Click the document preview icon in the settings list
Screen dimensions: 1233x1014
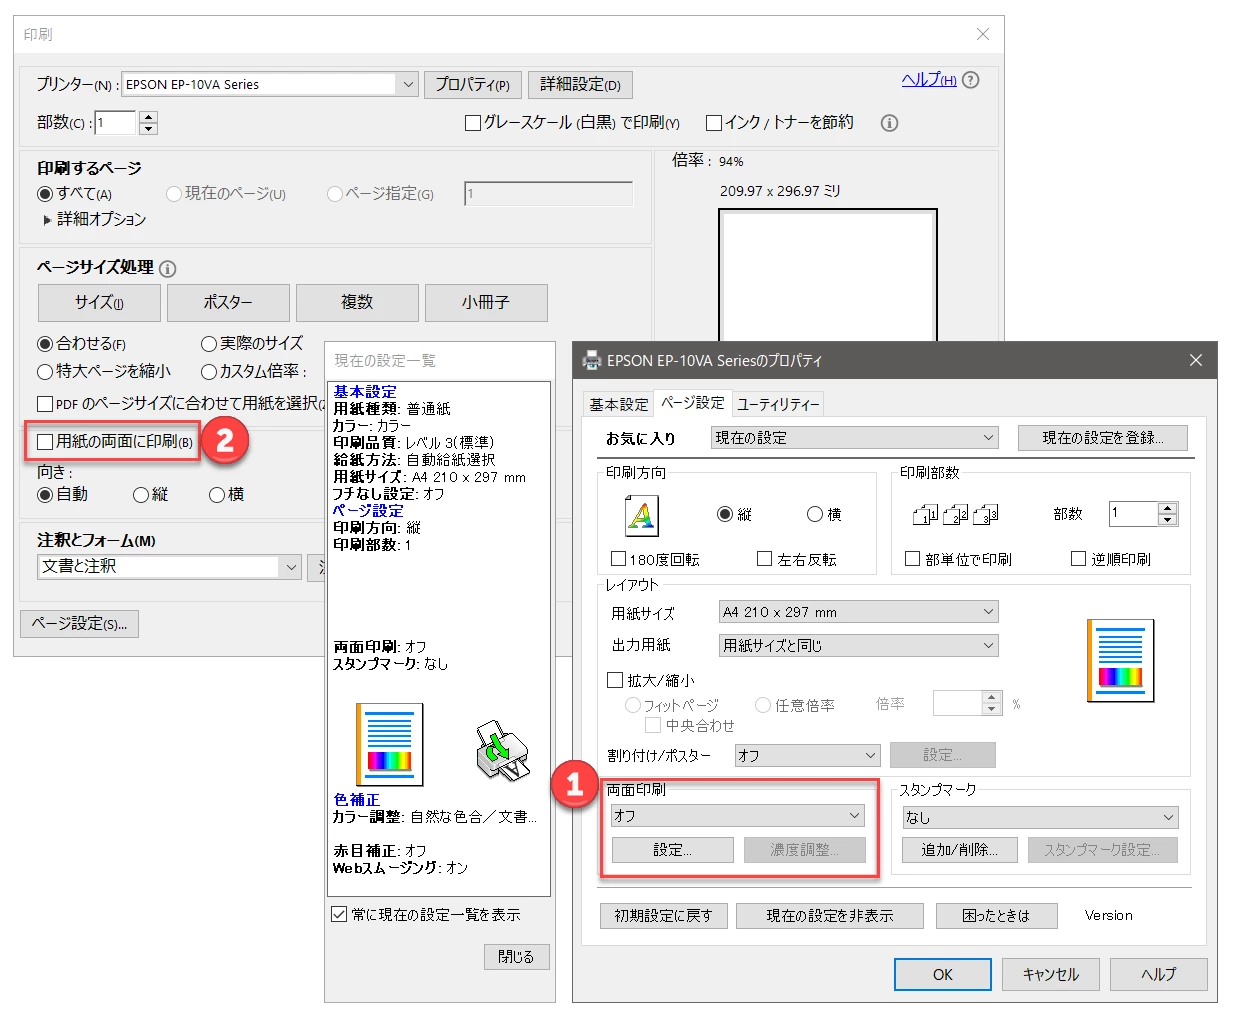click(x=390, y=744)
